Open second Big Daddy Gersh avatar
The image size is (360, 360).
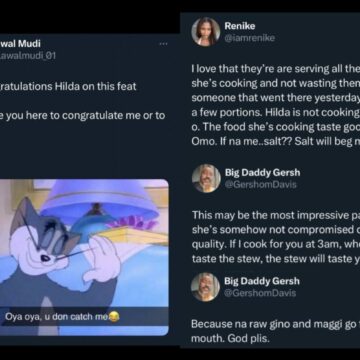pos(205,287)
